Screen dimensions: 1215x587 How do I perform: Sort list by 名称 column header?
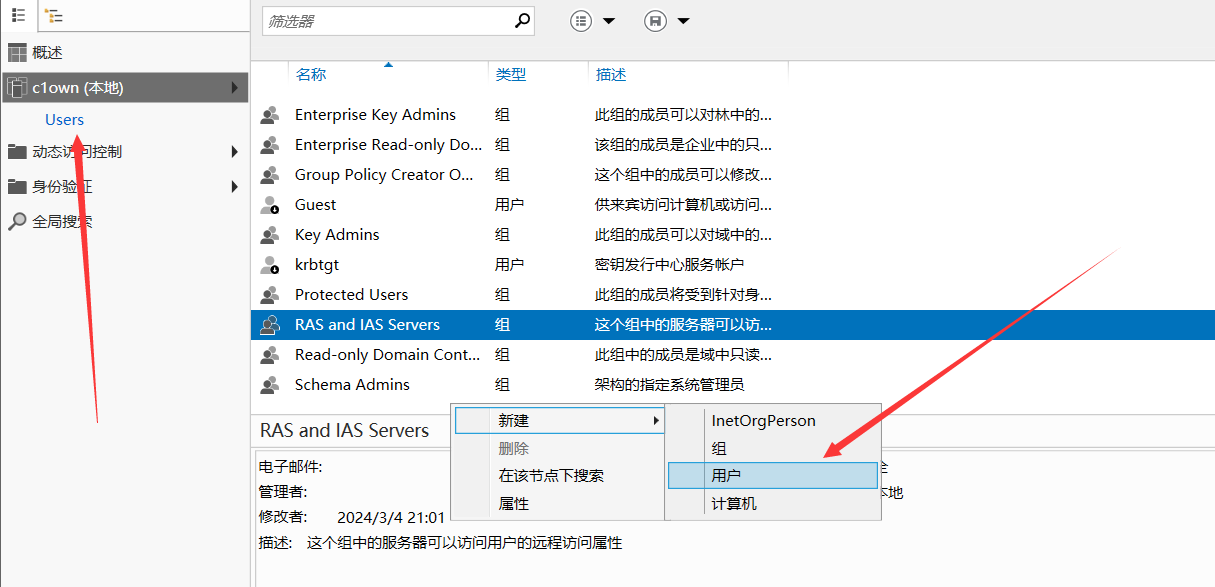tap(311, 75)
